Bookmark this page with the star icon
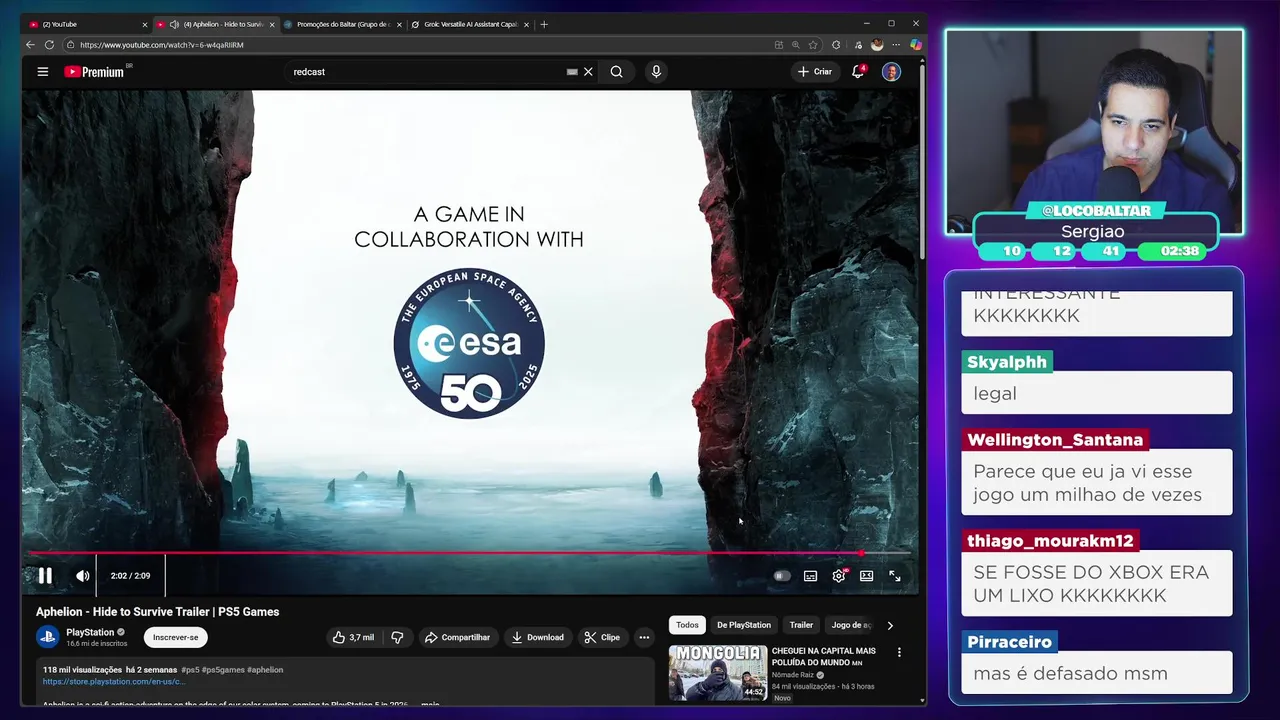The image size is (1280, 720). 813,44
